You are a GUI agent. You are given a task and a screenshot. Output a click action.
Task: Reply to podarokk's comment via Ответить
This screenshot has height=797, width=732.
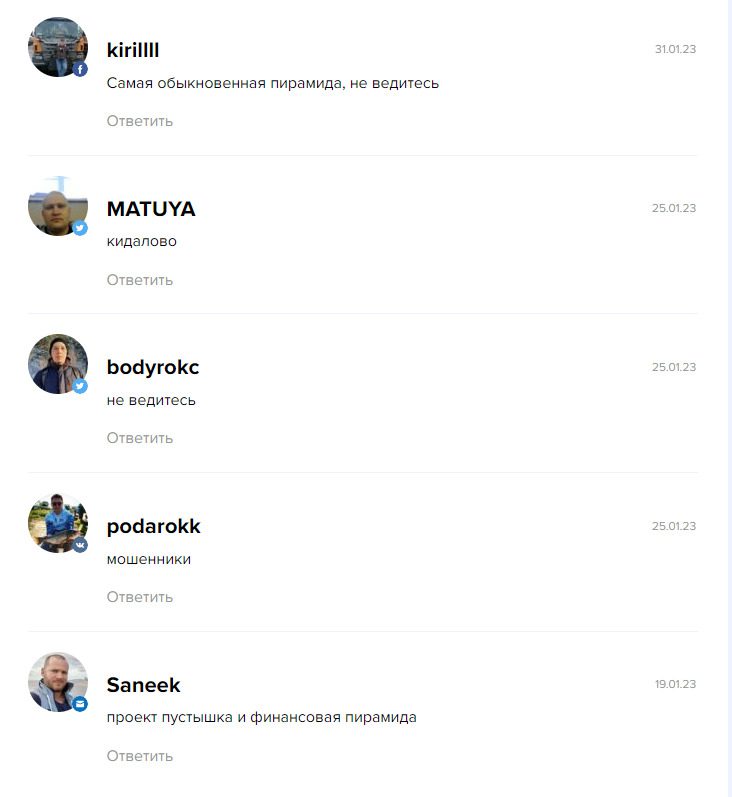[x=140, y=597]
